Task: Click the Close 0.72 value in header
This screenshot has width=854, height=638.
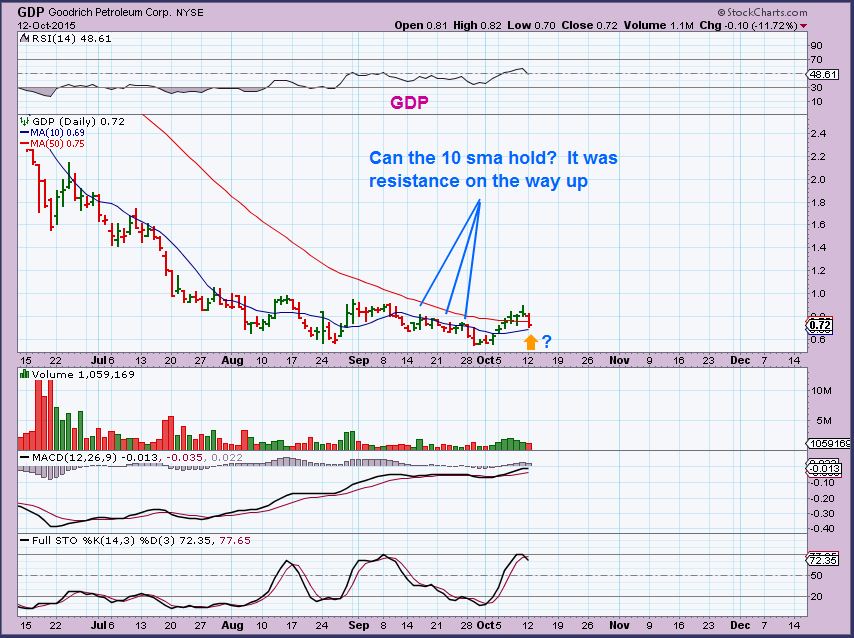Action: (x=590, y=26)
